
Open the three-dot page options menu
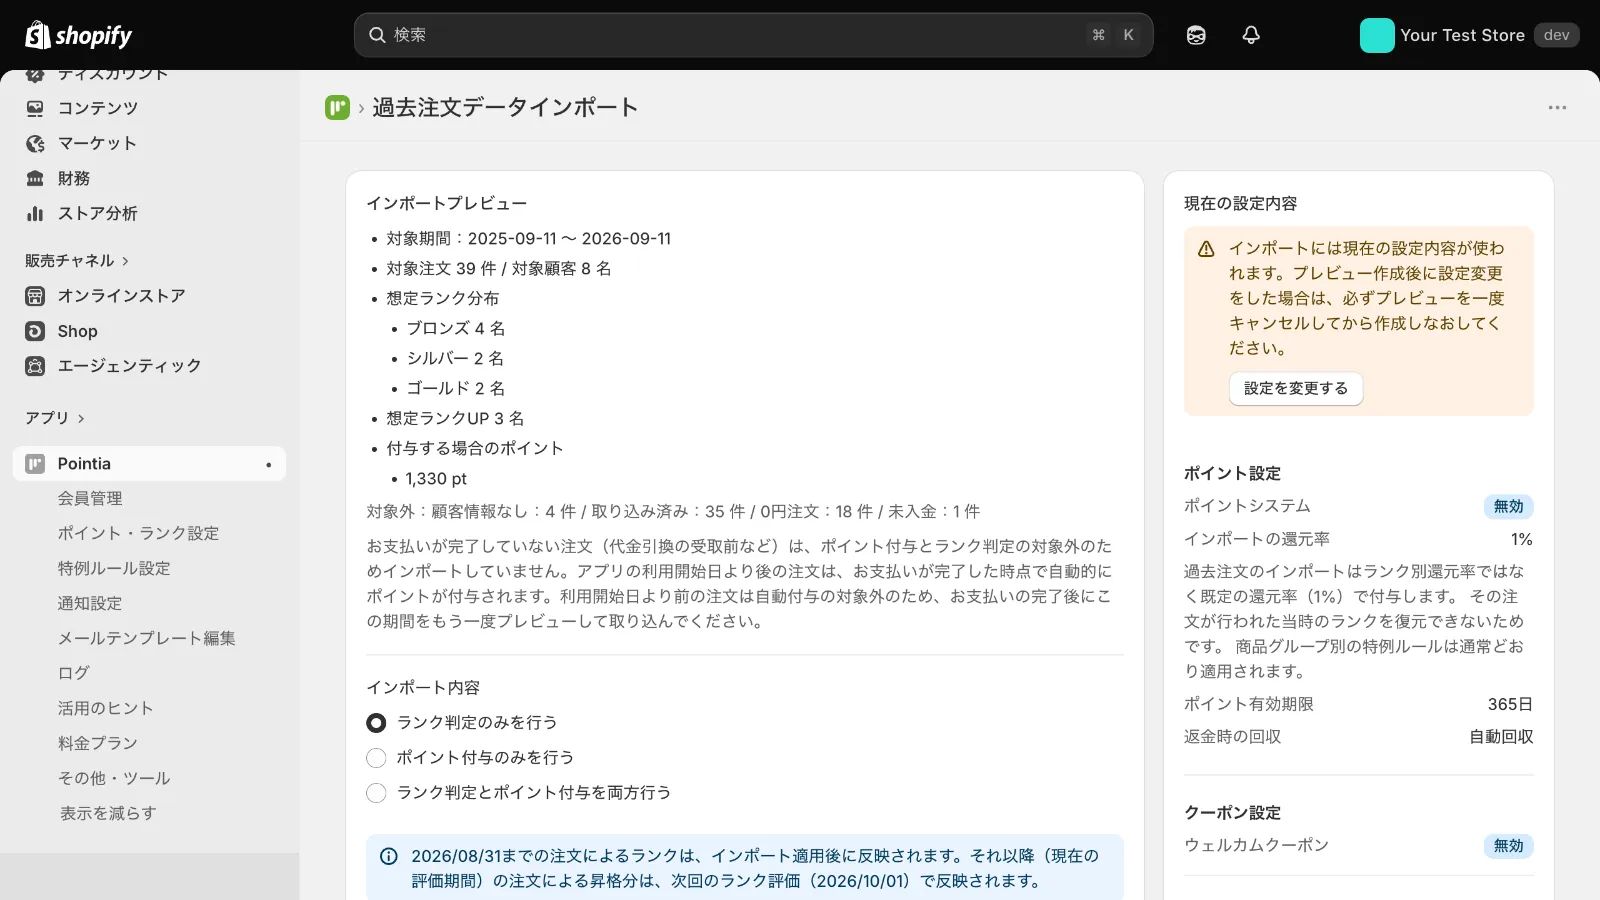[x=1557, y=107]
